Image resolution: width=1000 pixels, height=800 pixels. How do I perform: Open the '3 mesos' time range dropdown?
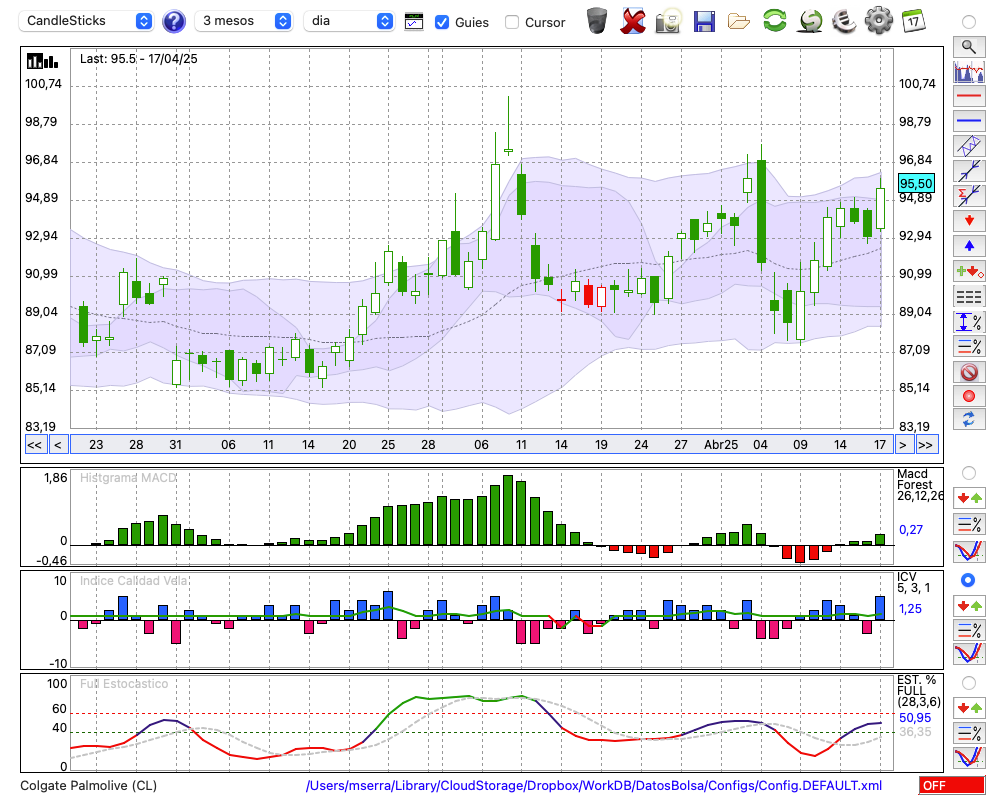(x=243, y=21)
